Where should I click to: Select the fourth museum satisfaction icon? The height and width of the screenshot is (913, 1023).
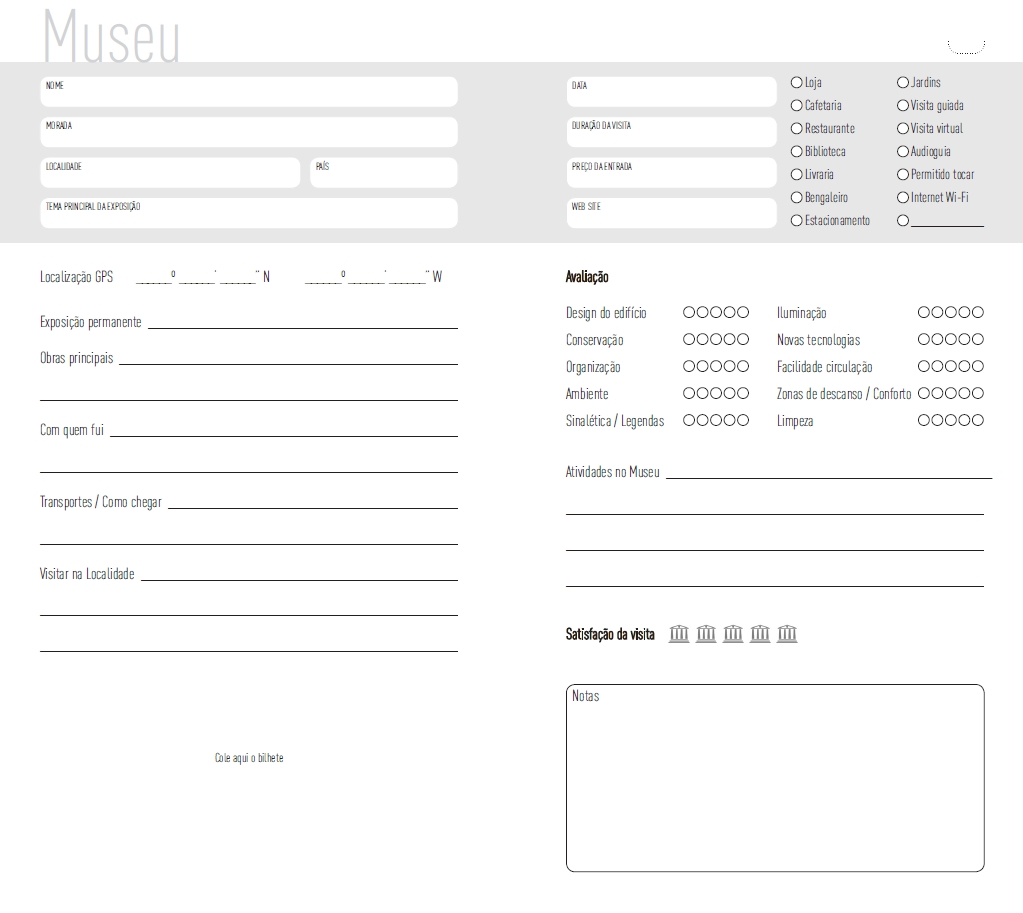point(760,633)
